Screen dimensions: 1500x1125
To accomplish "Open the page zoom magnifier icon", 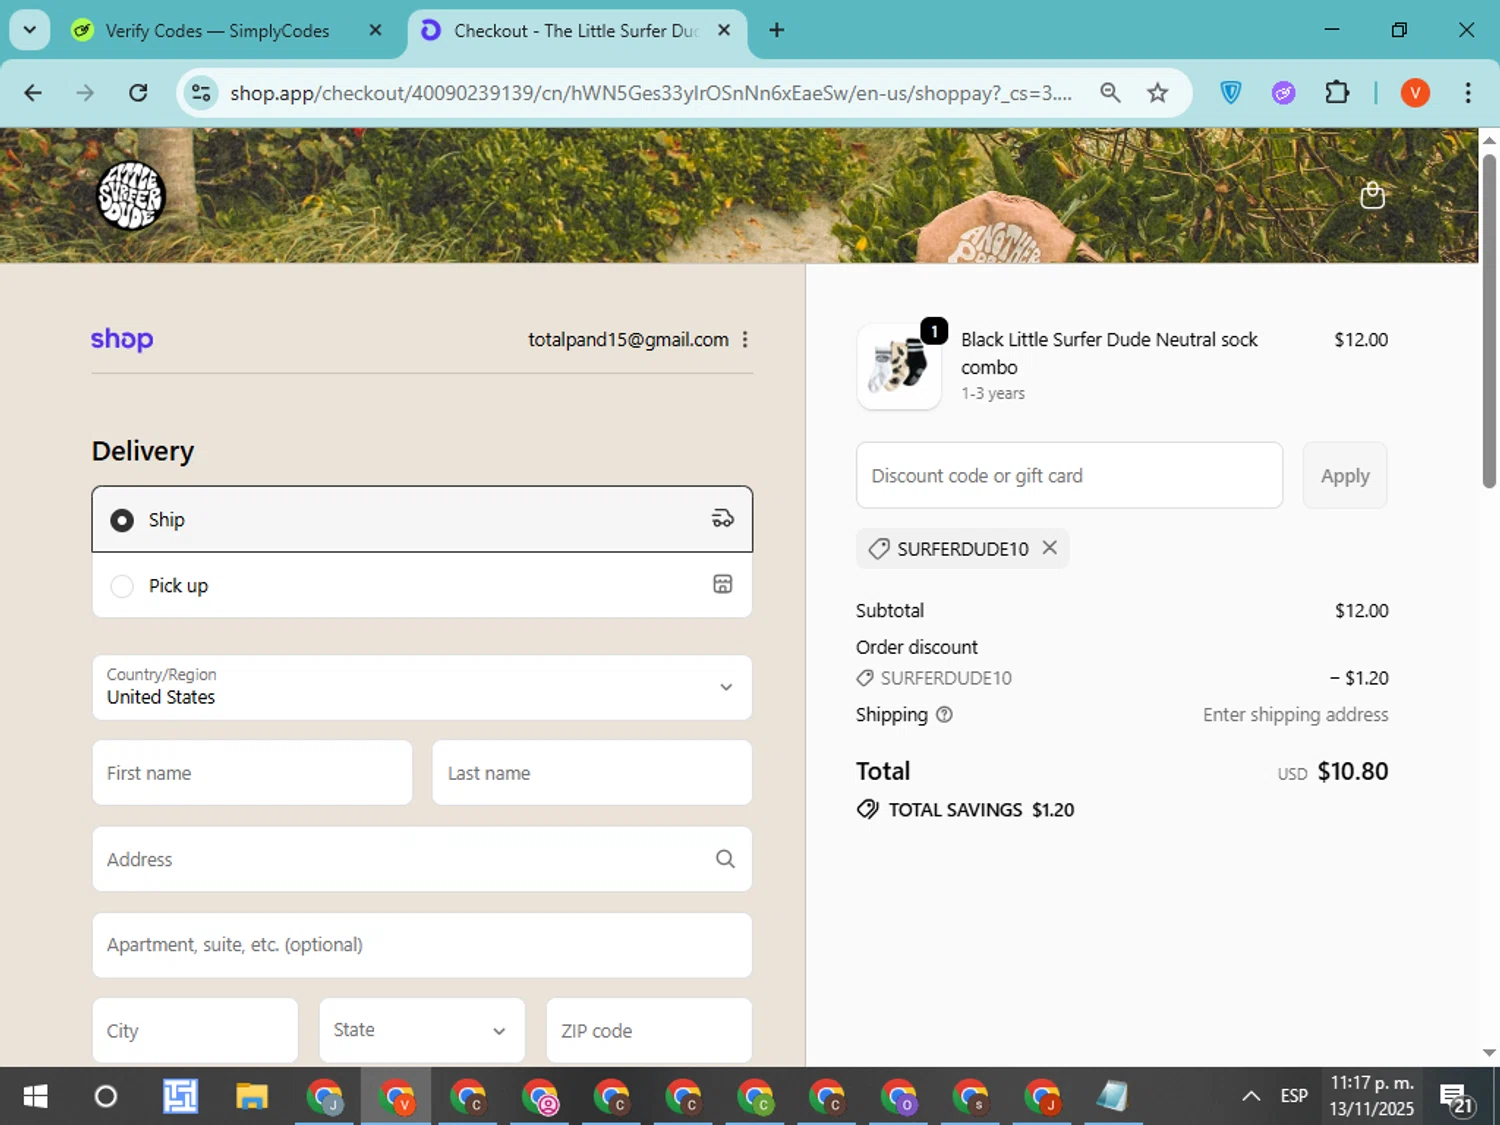I will click(x=1110, y=93).
